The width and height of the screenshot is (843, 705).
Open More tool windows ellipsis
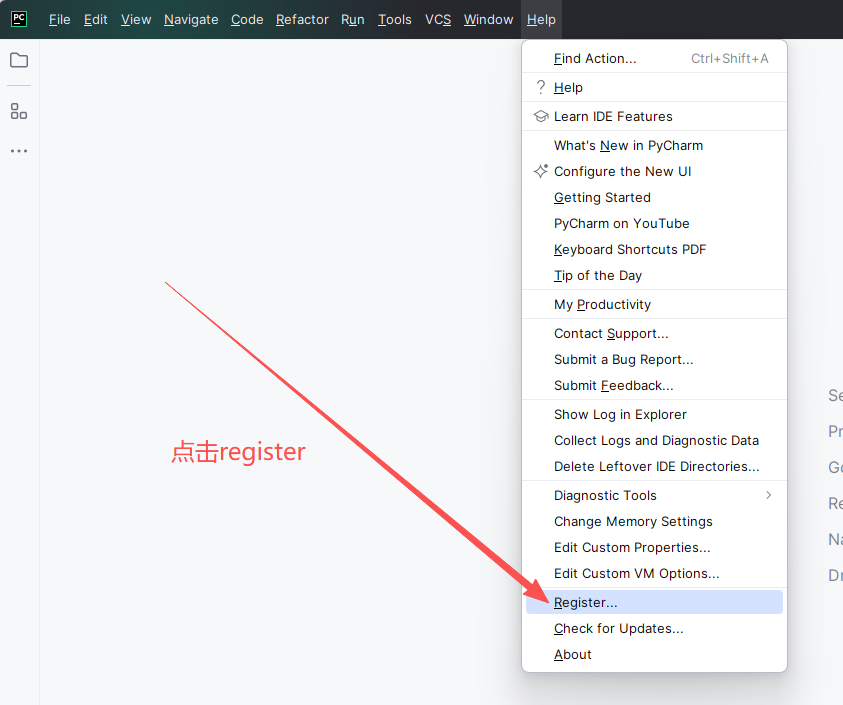[19, 151]
